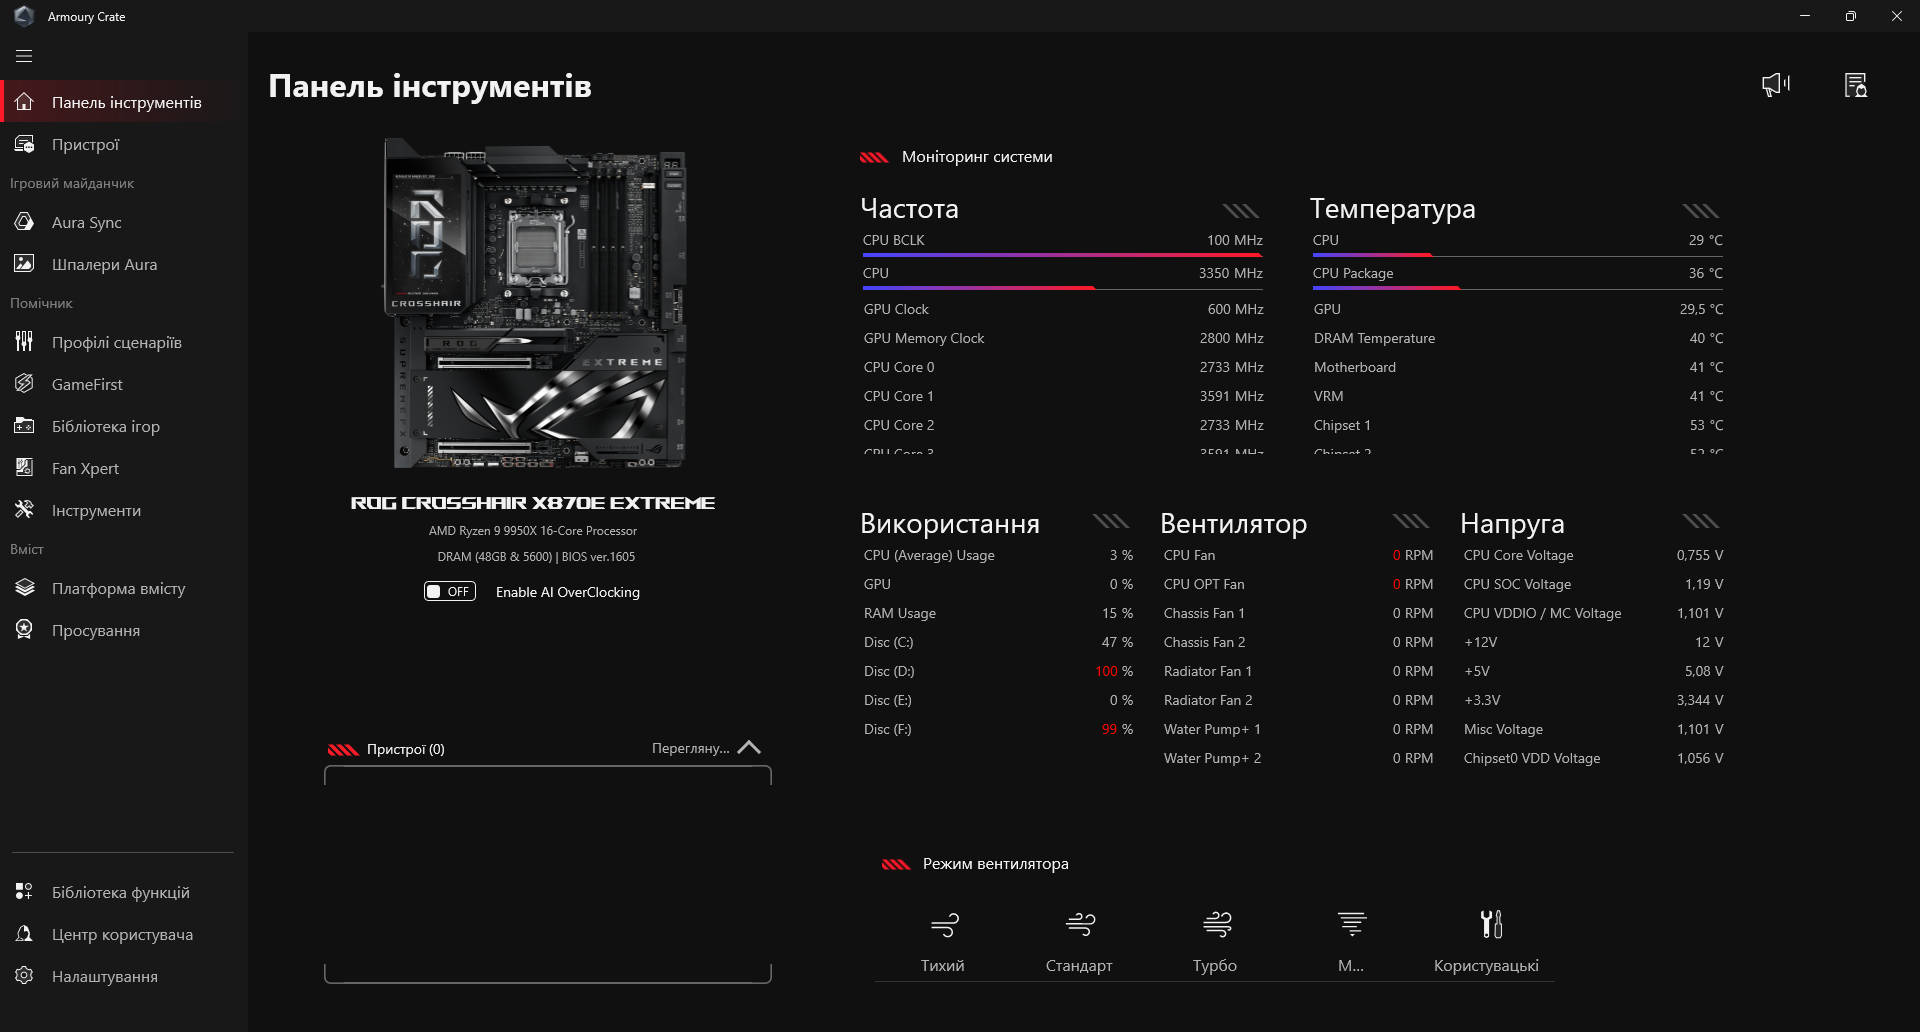This screenshot has height=1032, width=1920.
Task: Open Fan Xpert from the sidebar
Action: pos(124,468)
